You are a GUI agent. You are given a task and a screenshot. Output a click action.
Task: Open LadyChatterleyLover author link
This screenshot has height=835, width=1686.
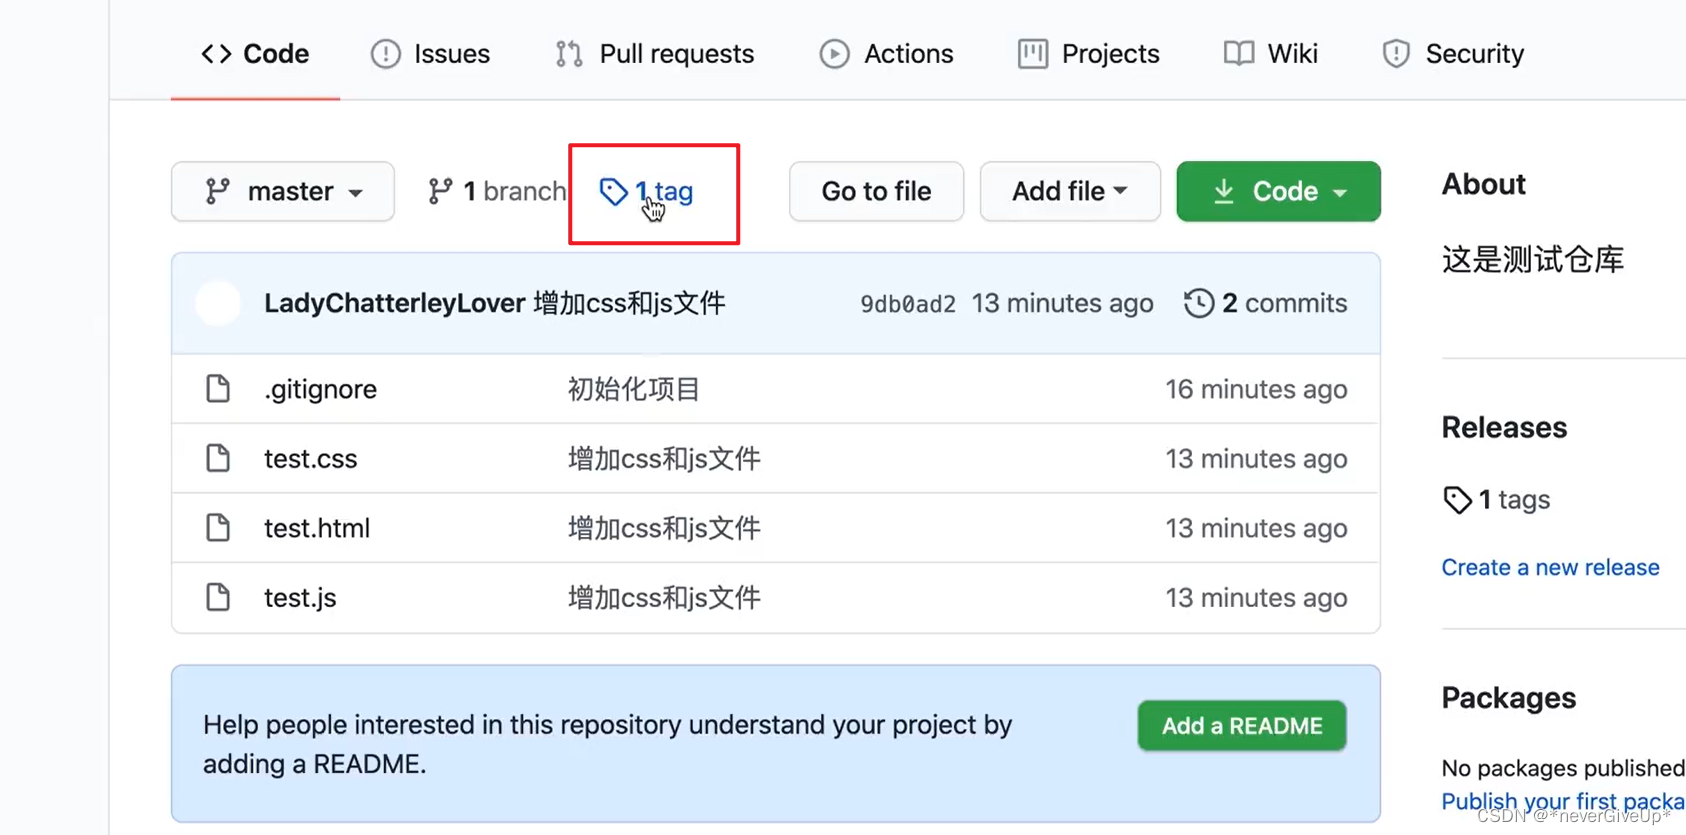[394, 303]
